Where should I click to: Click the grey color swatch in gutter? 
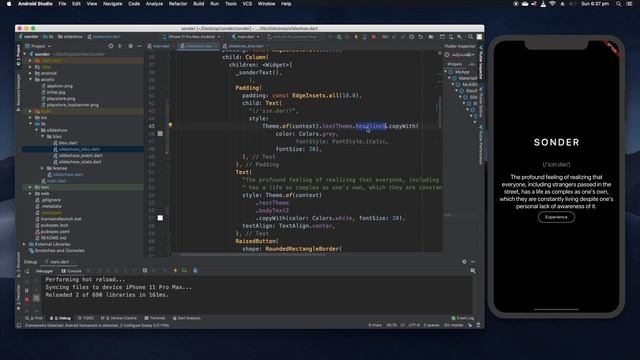pyautogui.click(x=160, y=133)
